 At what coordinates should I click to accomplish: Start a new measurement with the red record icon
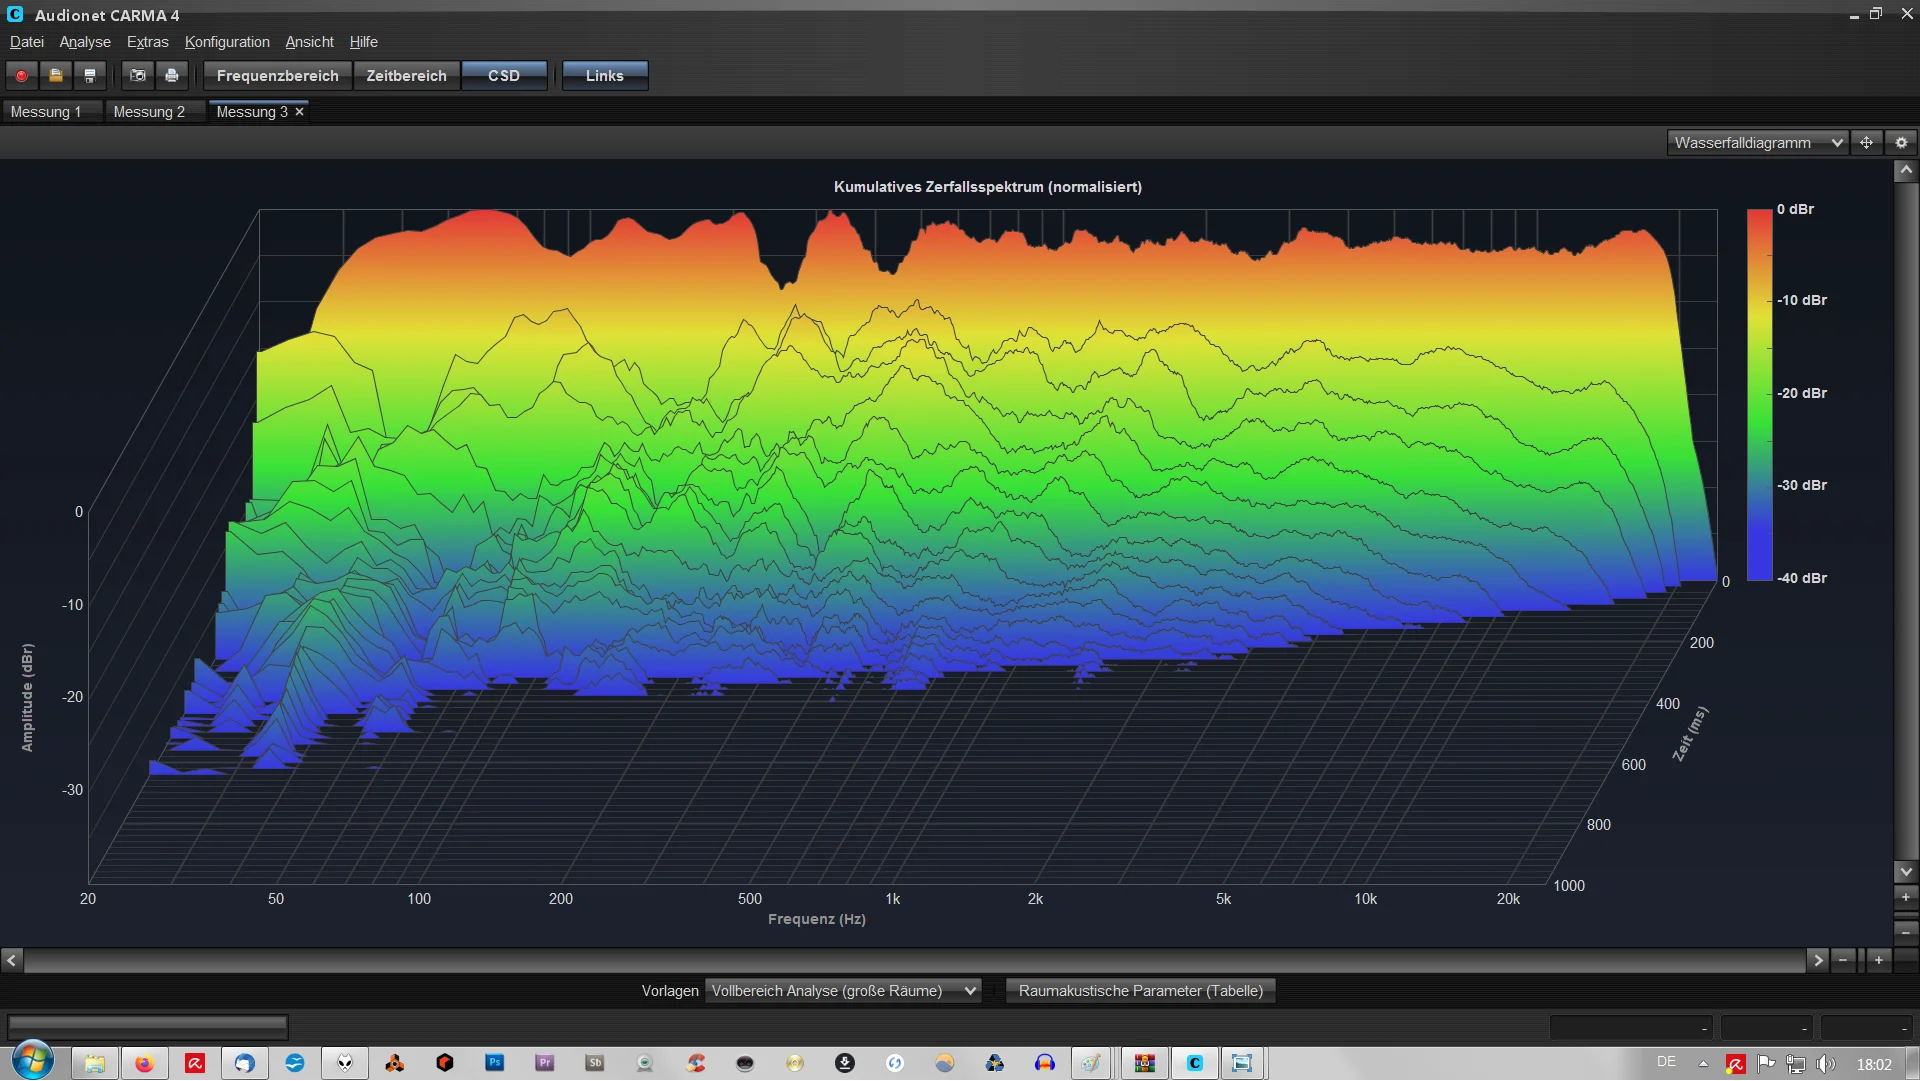(x=21, y=76)
